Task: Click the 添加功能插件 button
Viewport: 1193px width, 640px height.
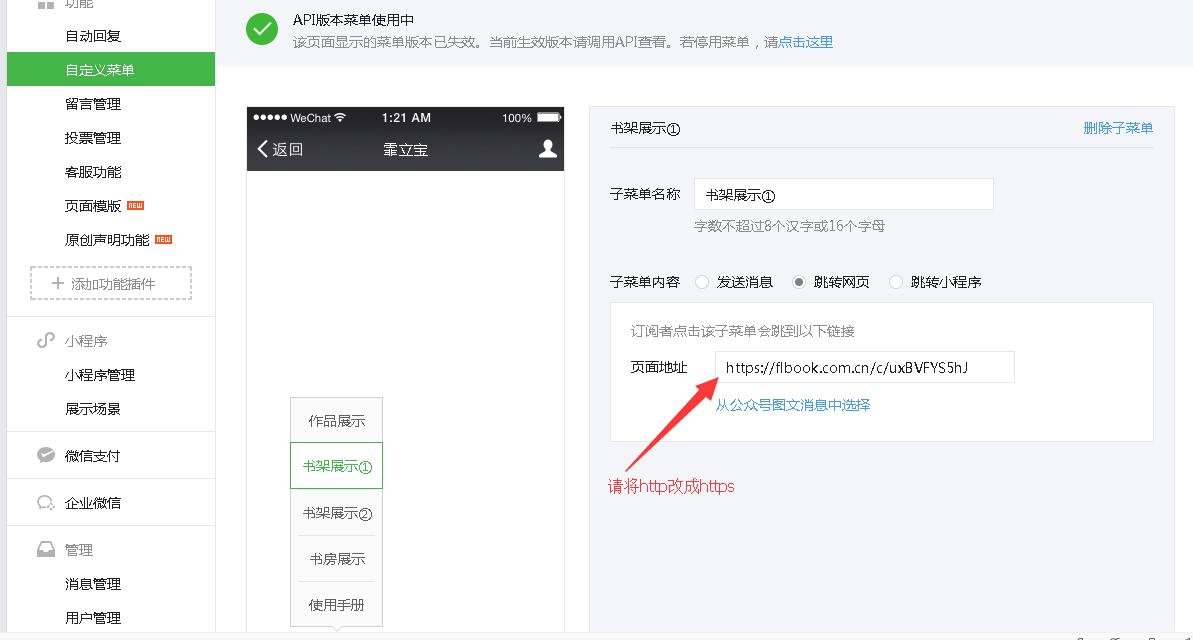Action: coord(111,283)
